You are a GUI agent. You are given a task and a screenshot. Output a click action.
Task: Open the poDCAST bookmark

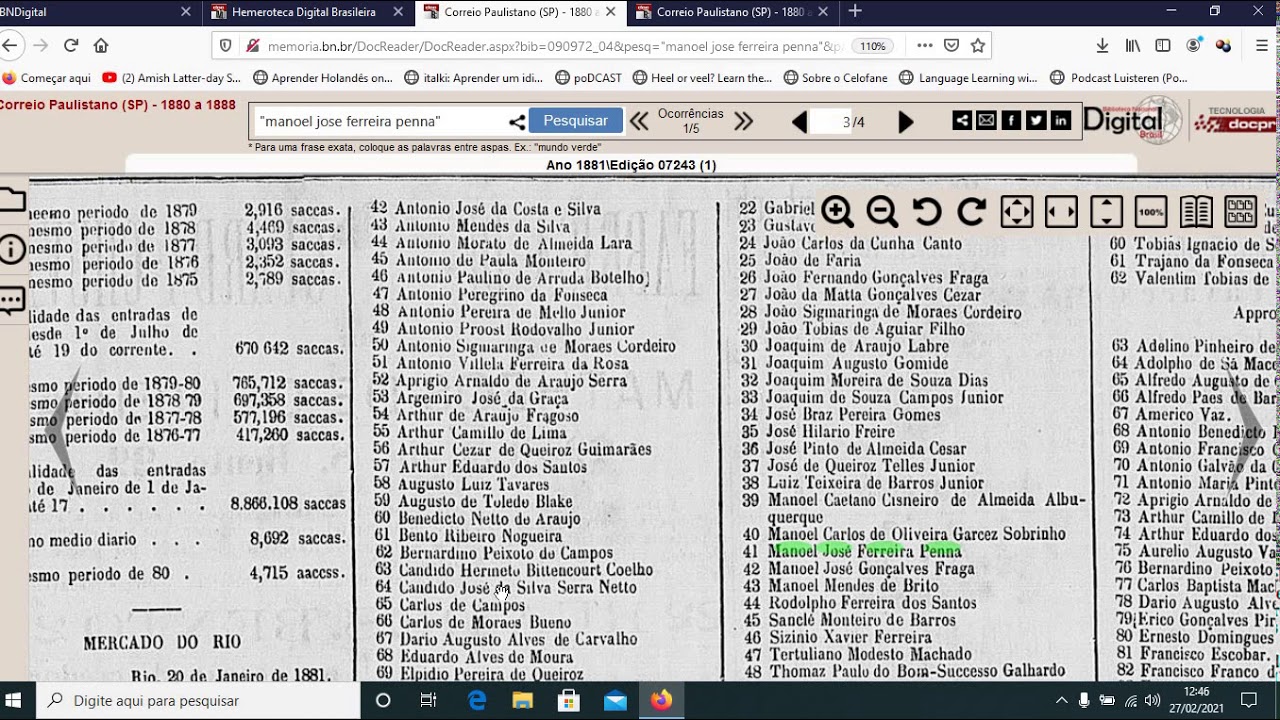pos(588,78)
